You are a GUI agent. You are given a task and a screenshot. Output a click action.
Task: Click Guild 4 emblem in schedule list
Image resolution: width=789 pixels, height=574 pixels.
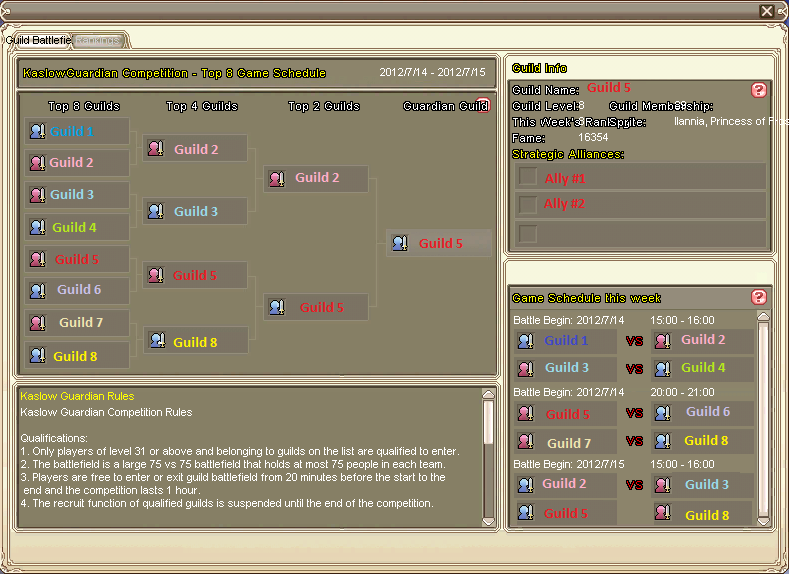pos(662,369)
